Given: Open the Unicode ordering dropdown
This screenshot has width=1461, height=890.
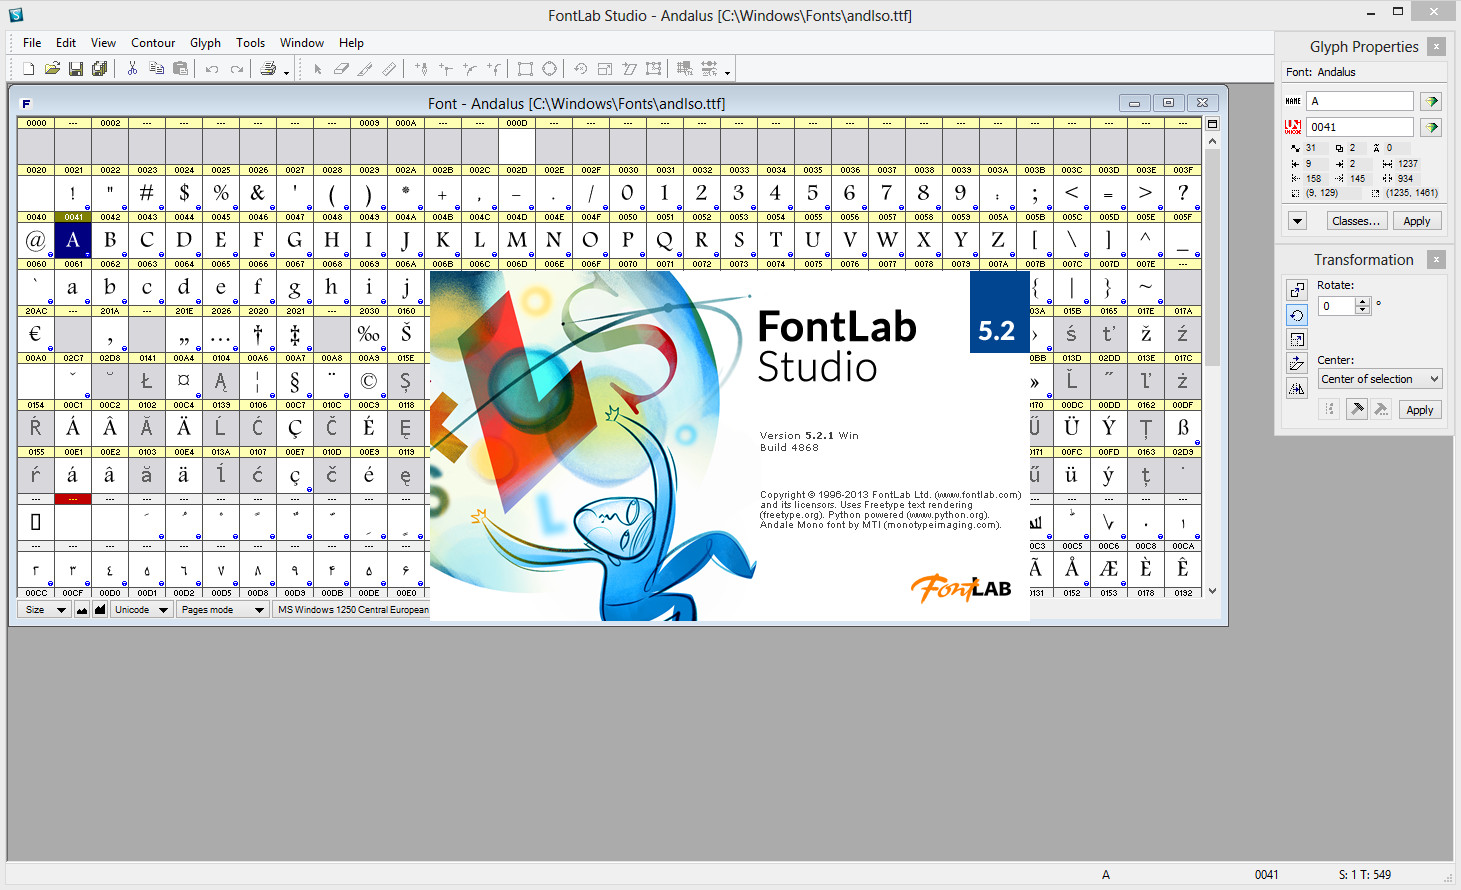Looking at the screenshot, I should click(x=142, y=610).
